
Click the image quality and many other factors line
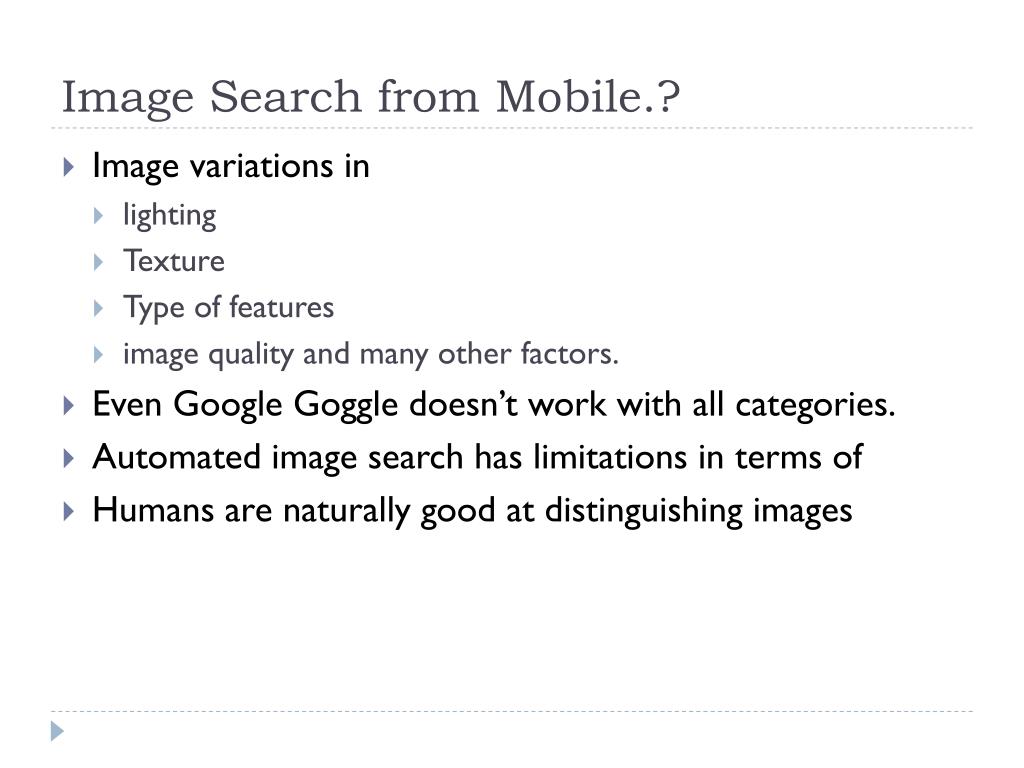coord(371,355)
